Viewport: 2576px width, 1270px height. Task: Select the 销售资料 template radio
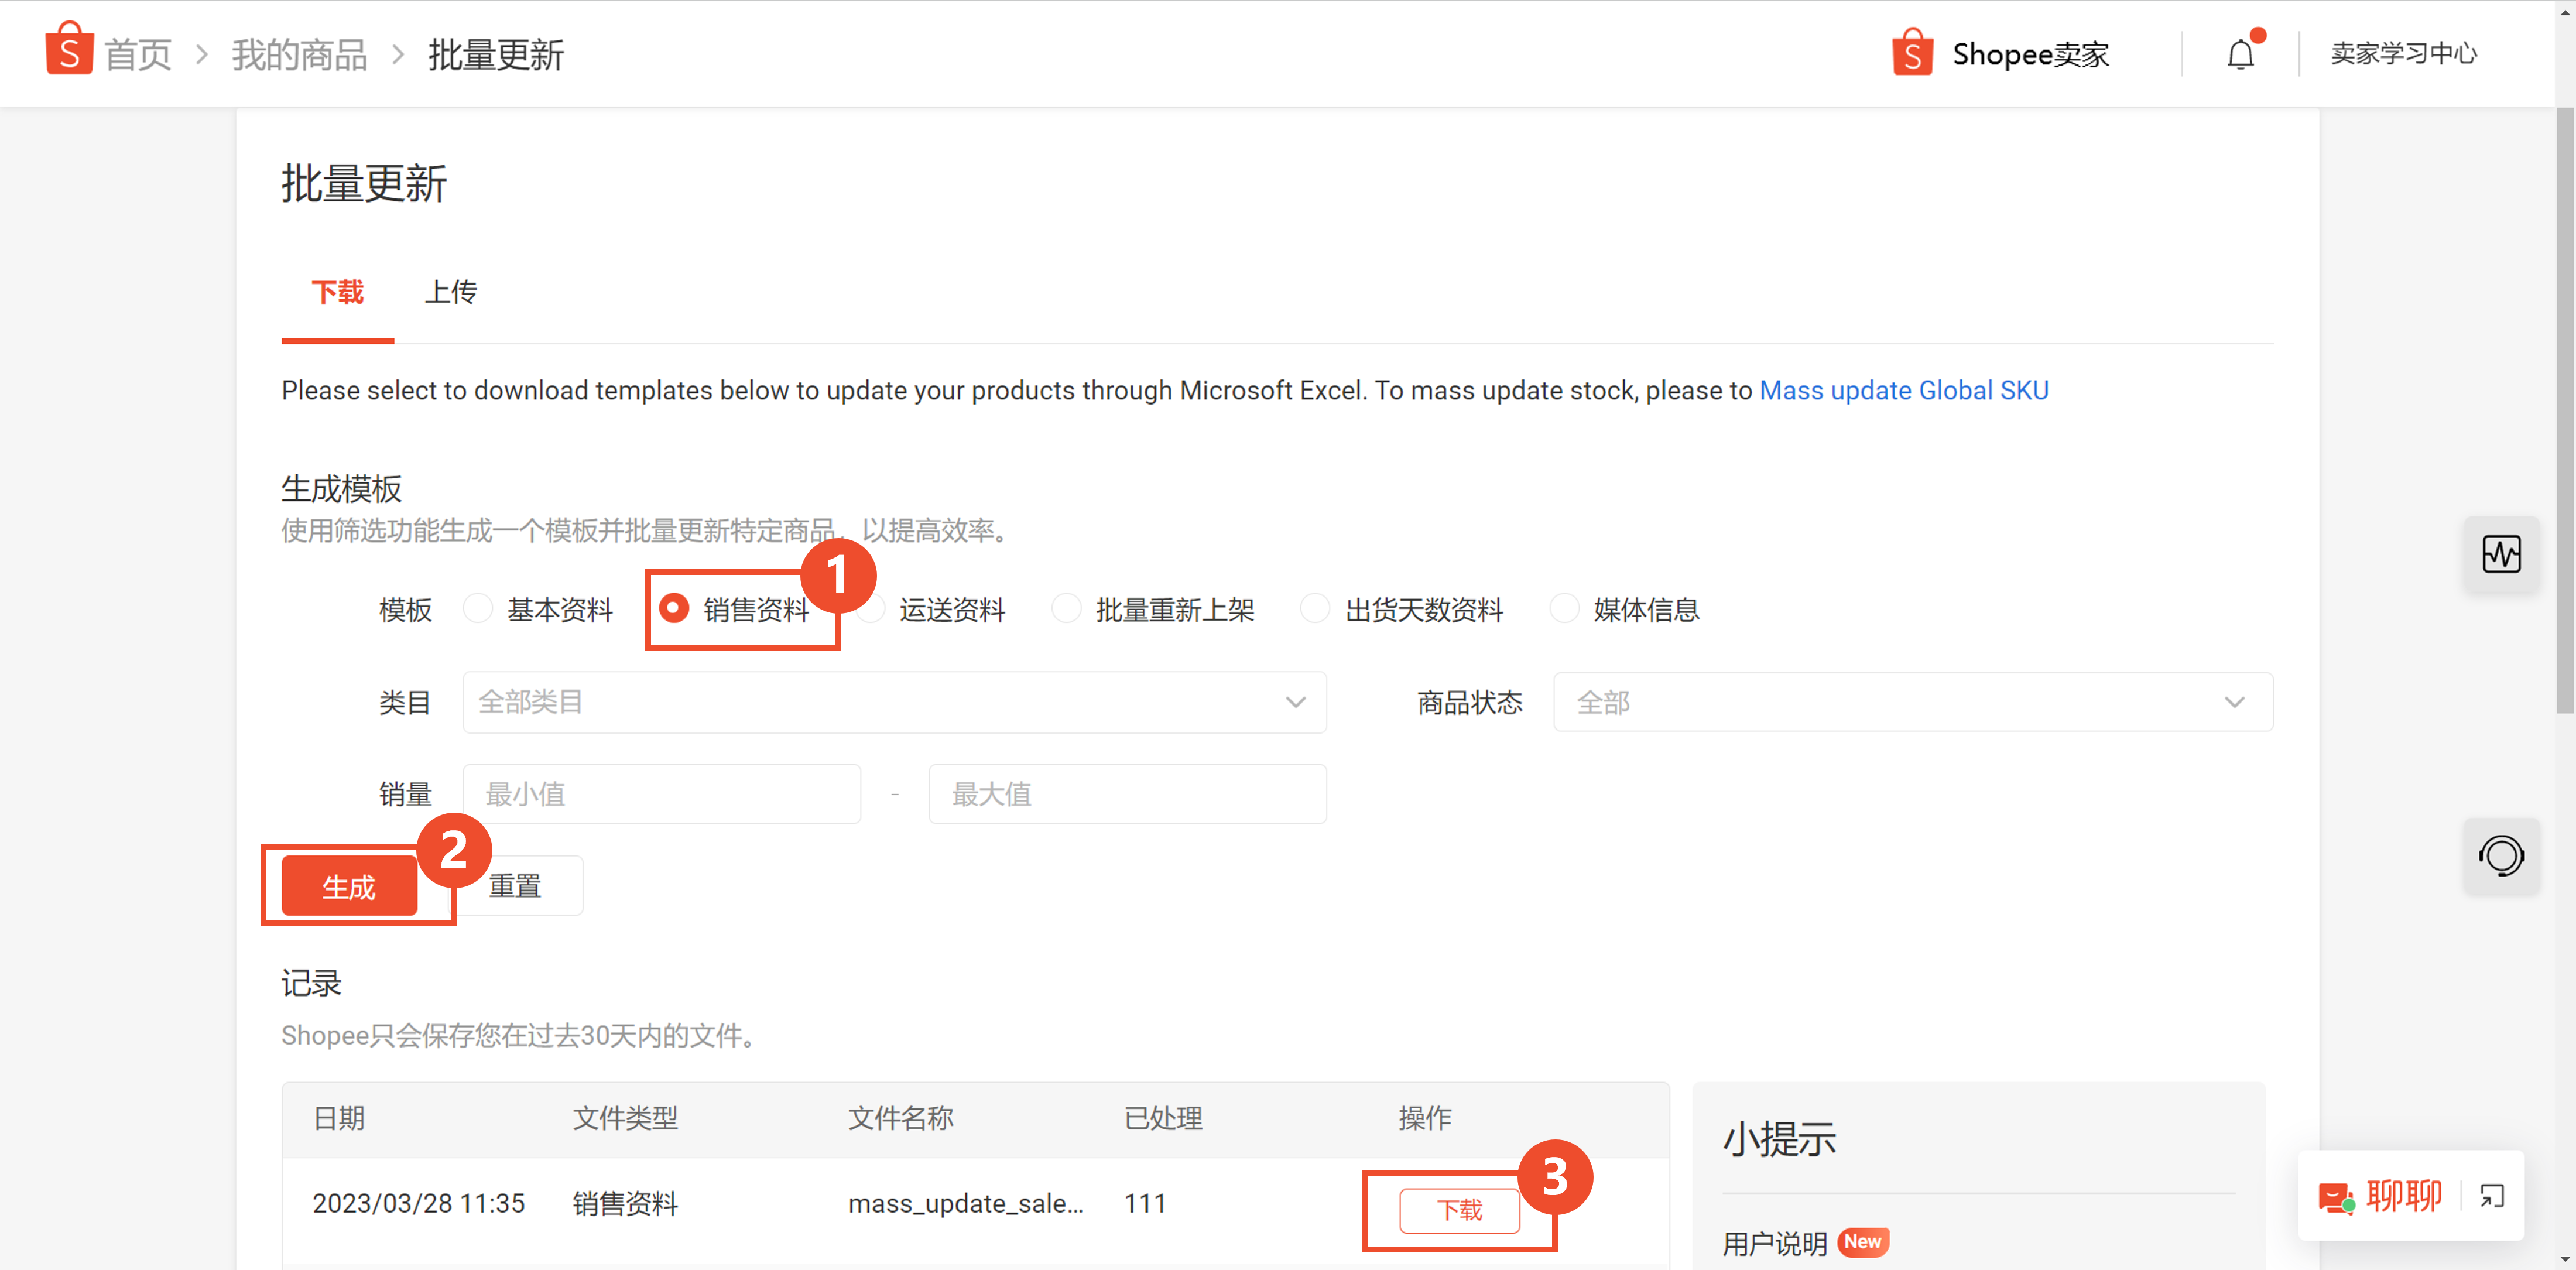coord(674,608)
